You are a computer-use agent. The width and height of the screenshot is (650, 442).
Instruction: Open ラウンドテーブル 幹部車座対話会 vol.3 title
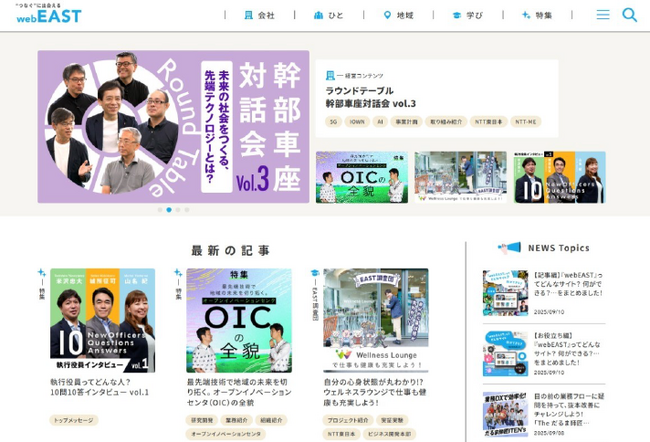click(370, 97)
